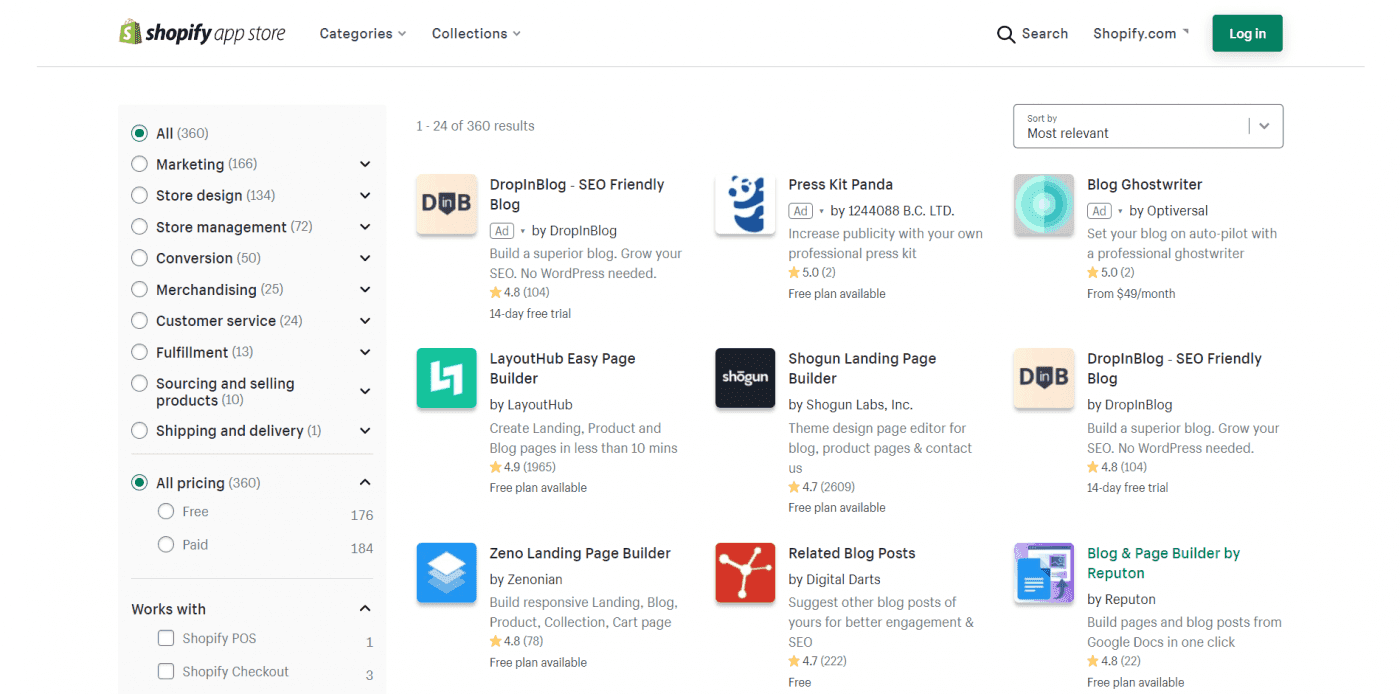This screenshot has width=1400, height=694.
Task: Open the Shogun app icon
Action: 745,379
